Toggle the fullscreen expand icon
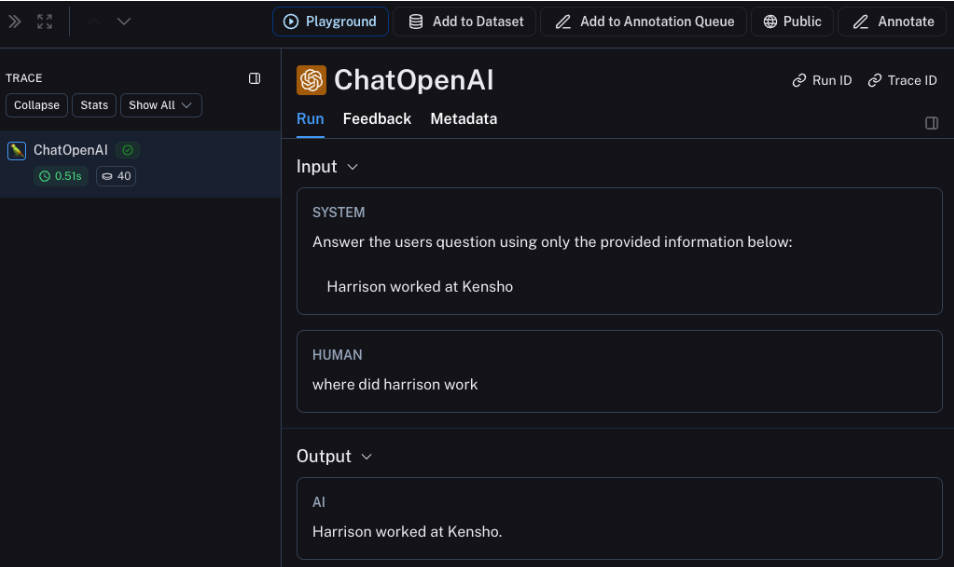The height and width of the screenshot is (567, 954). [x=44, y=22]
